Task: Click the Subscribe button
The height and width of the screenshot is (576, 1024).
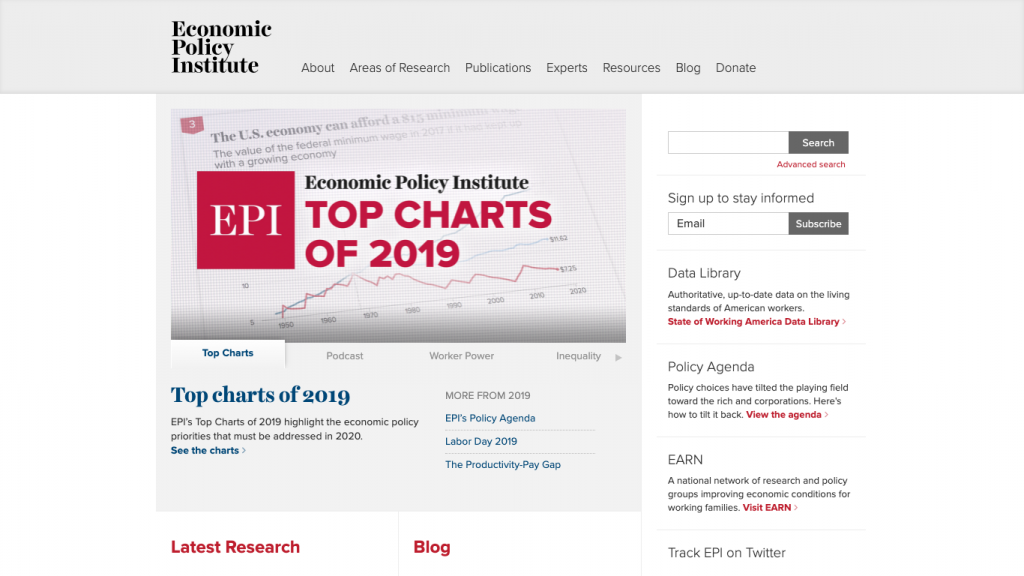Action: click(818, 223)
